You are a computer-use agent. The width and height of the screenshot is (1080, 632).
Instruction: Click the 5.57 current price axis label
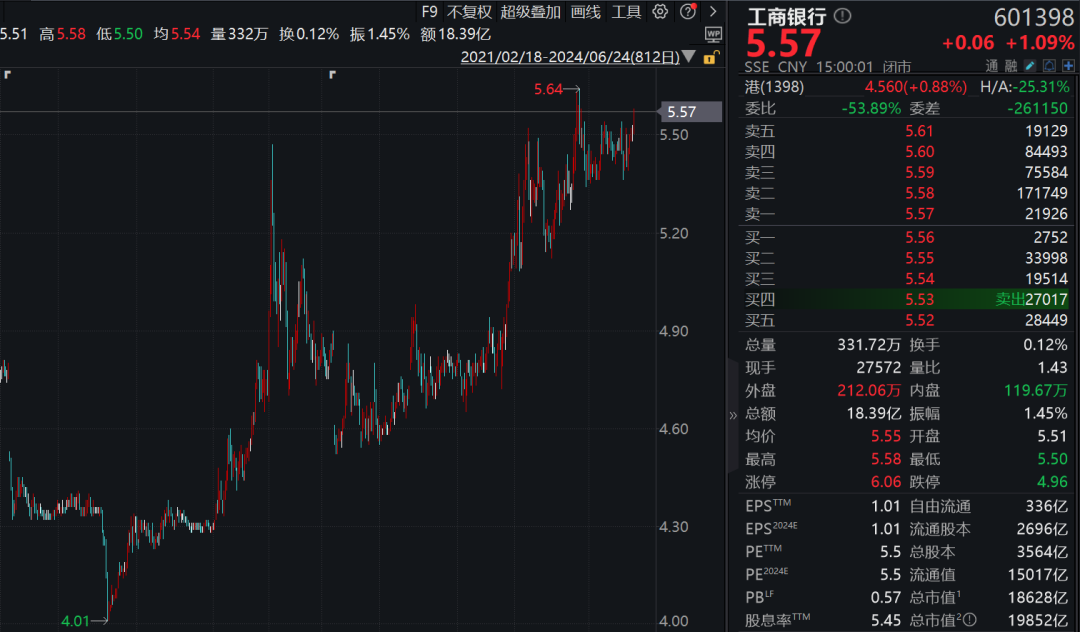[690, 112]
